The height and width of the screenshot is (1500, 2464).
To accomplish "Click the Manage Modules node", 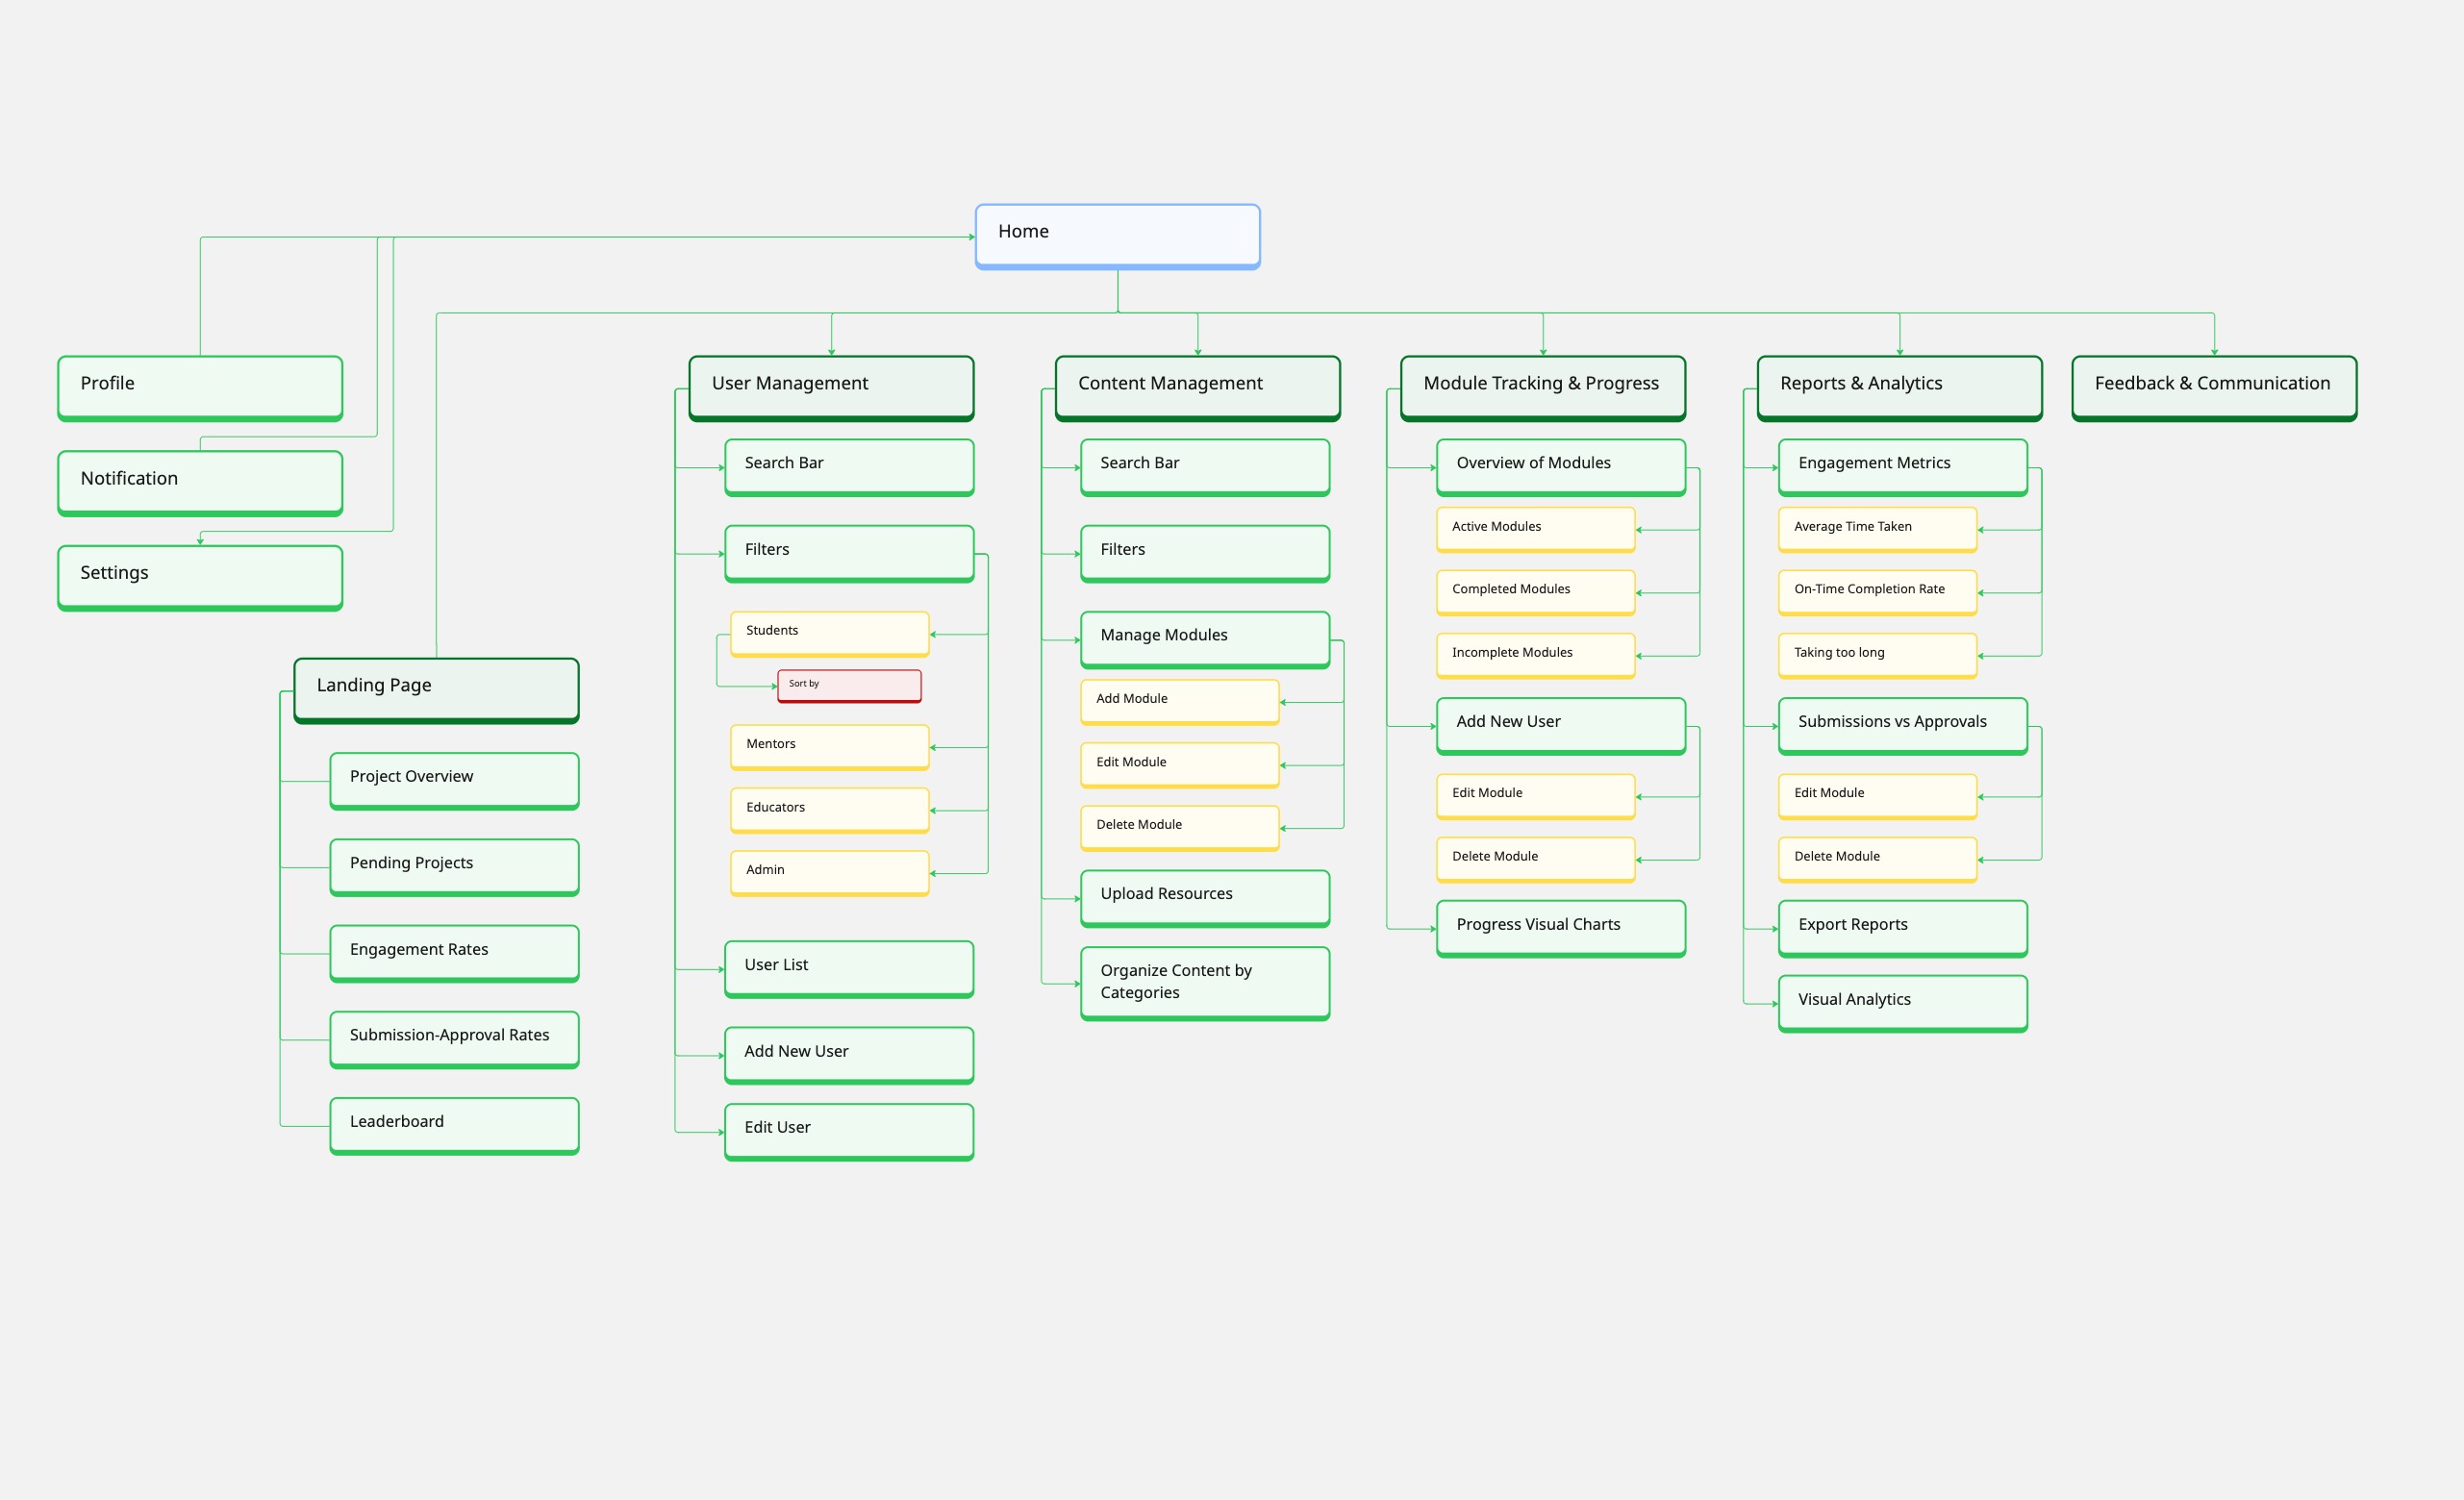I will [x=1204, y=637].
